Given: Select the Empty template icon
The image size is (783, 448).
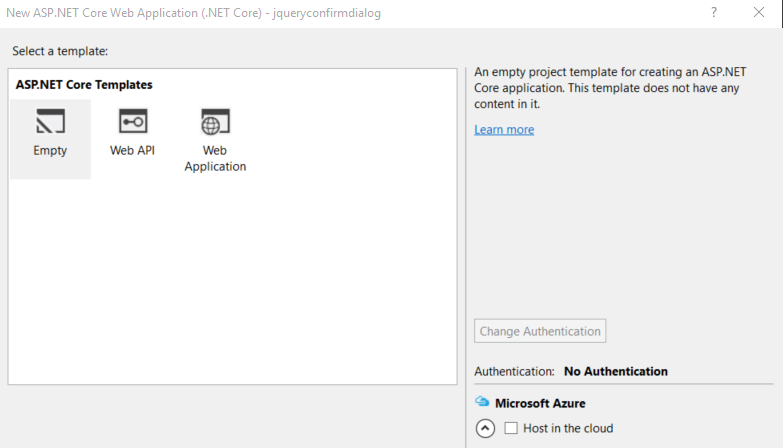Looking at the screenshot, I should (50, 121).
